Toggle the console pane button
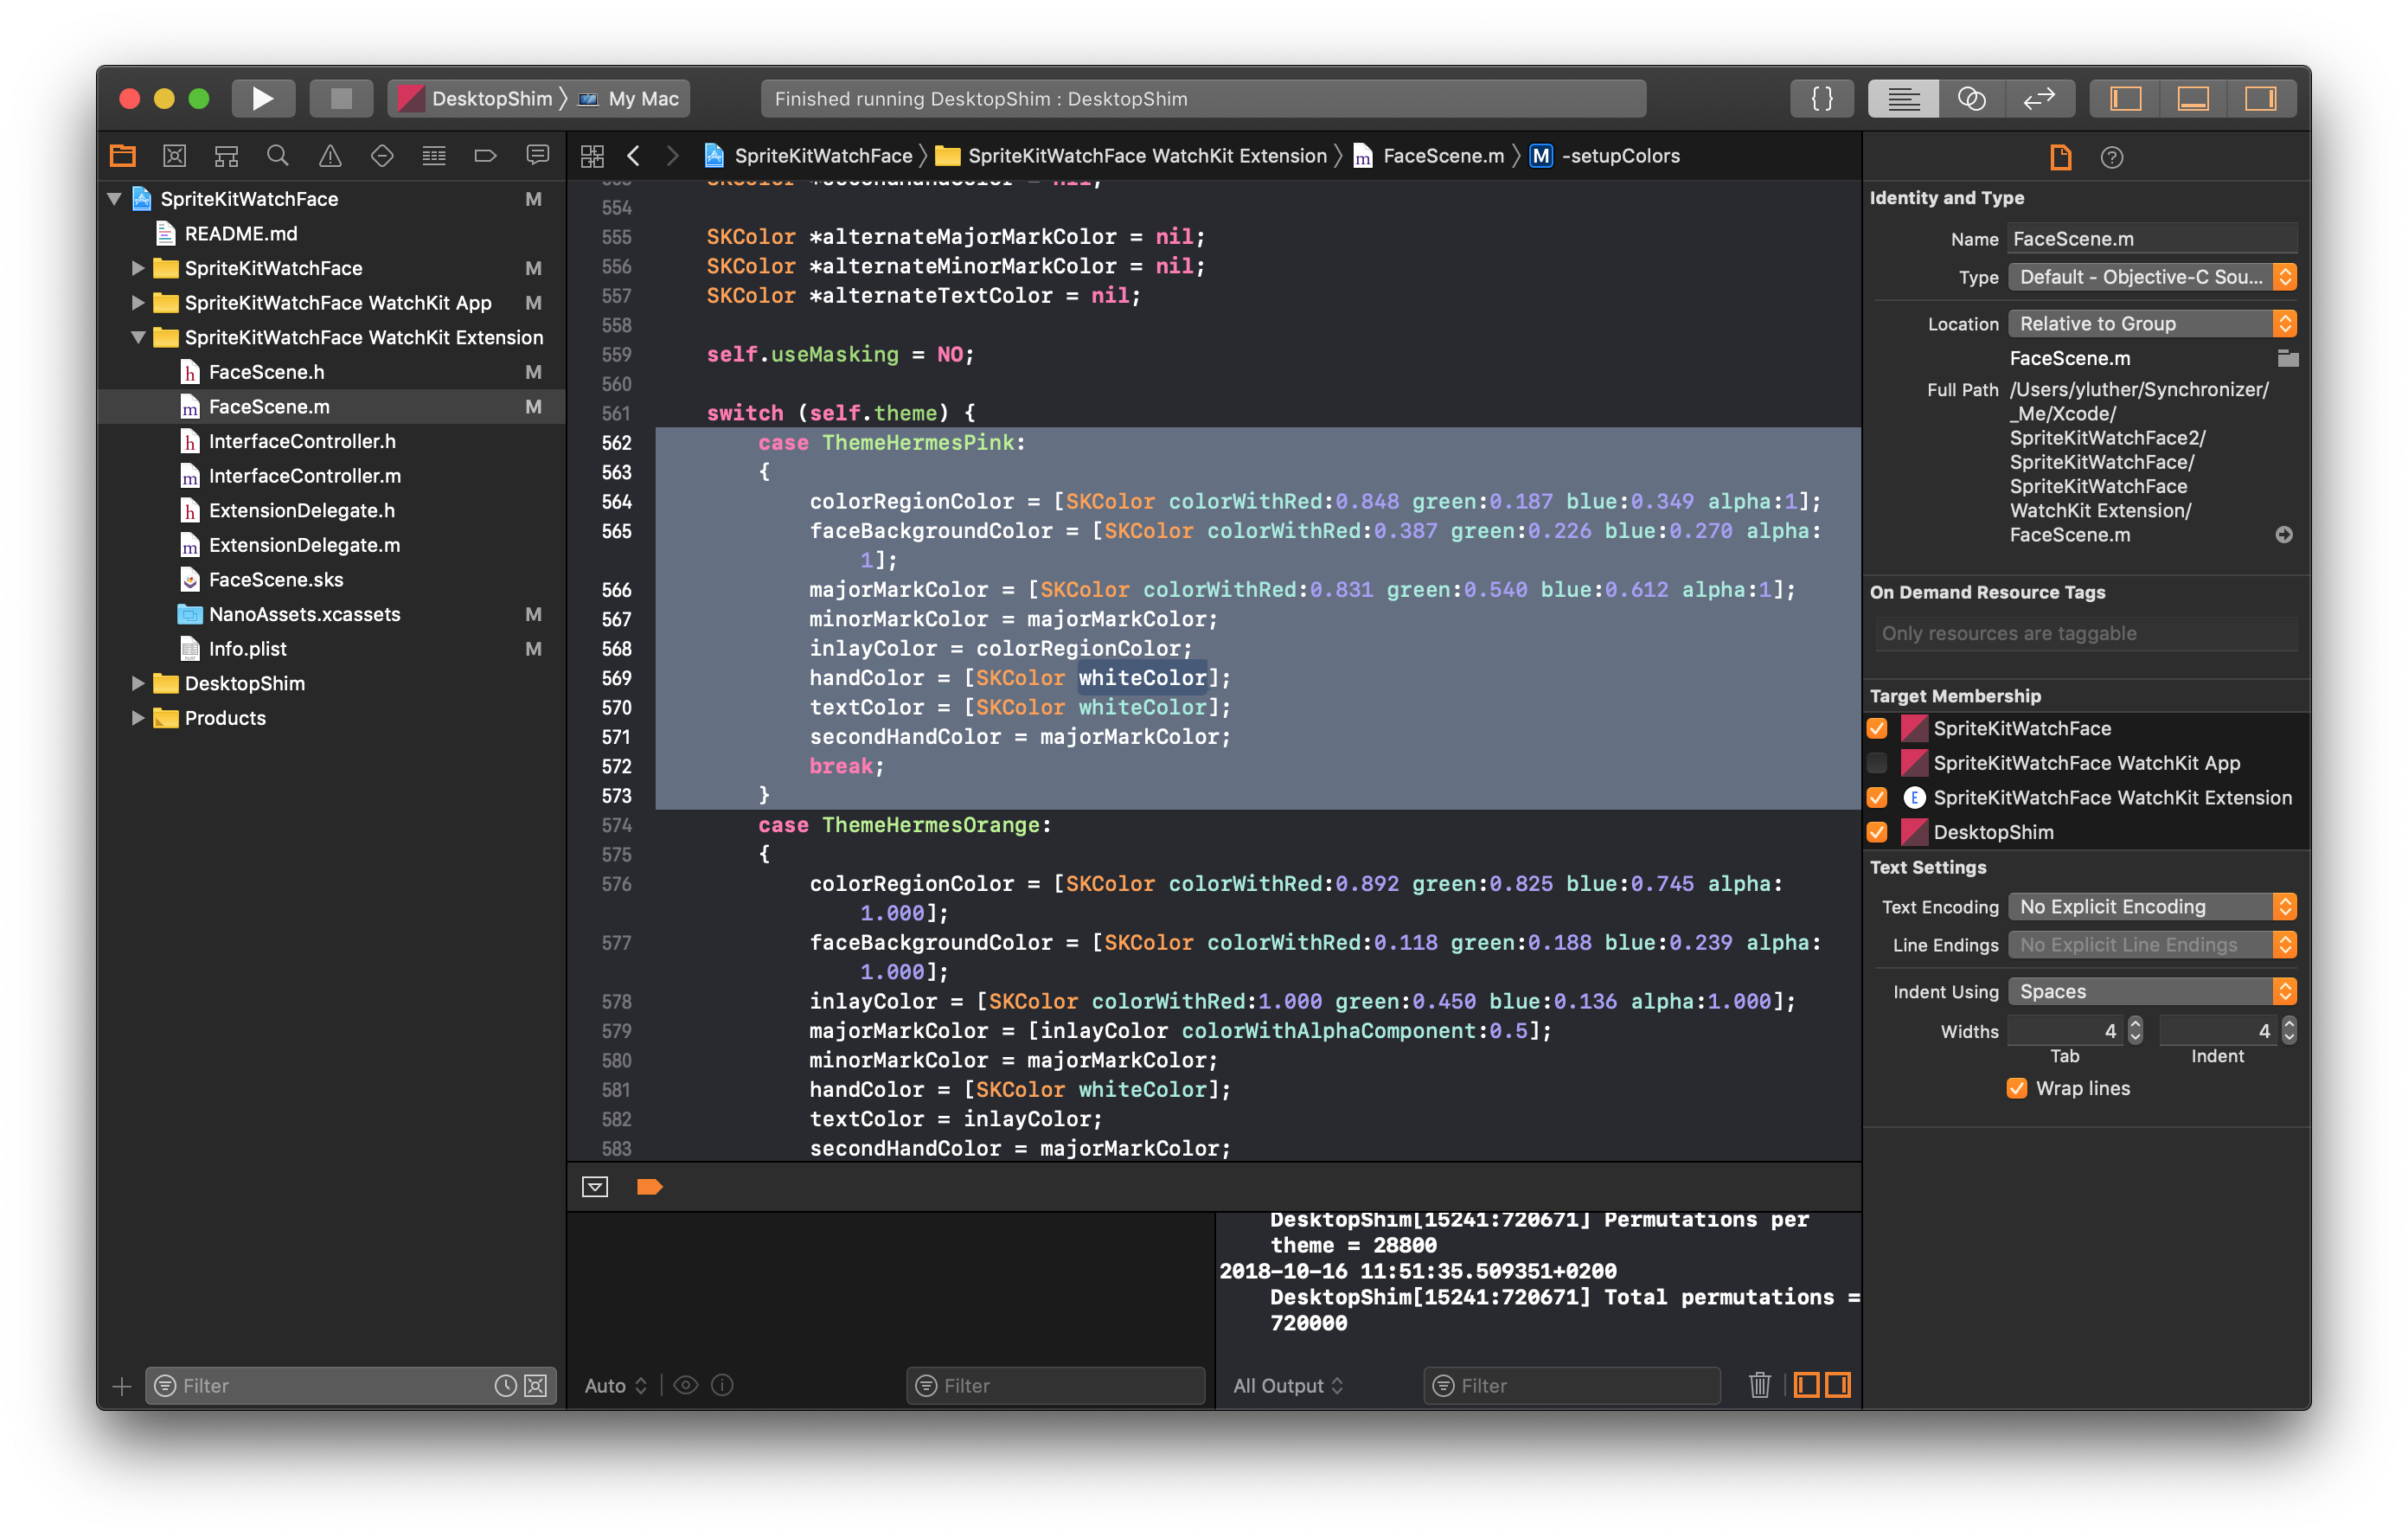Screen dimensions: 2408x1538 pos(1838,1385)
